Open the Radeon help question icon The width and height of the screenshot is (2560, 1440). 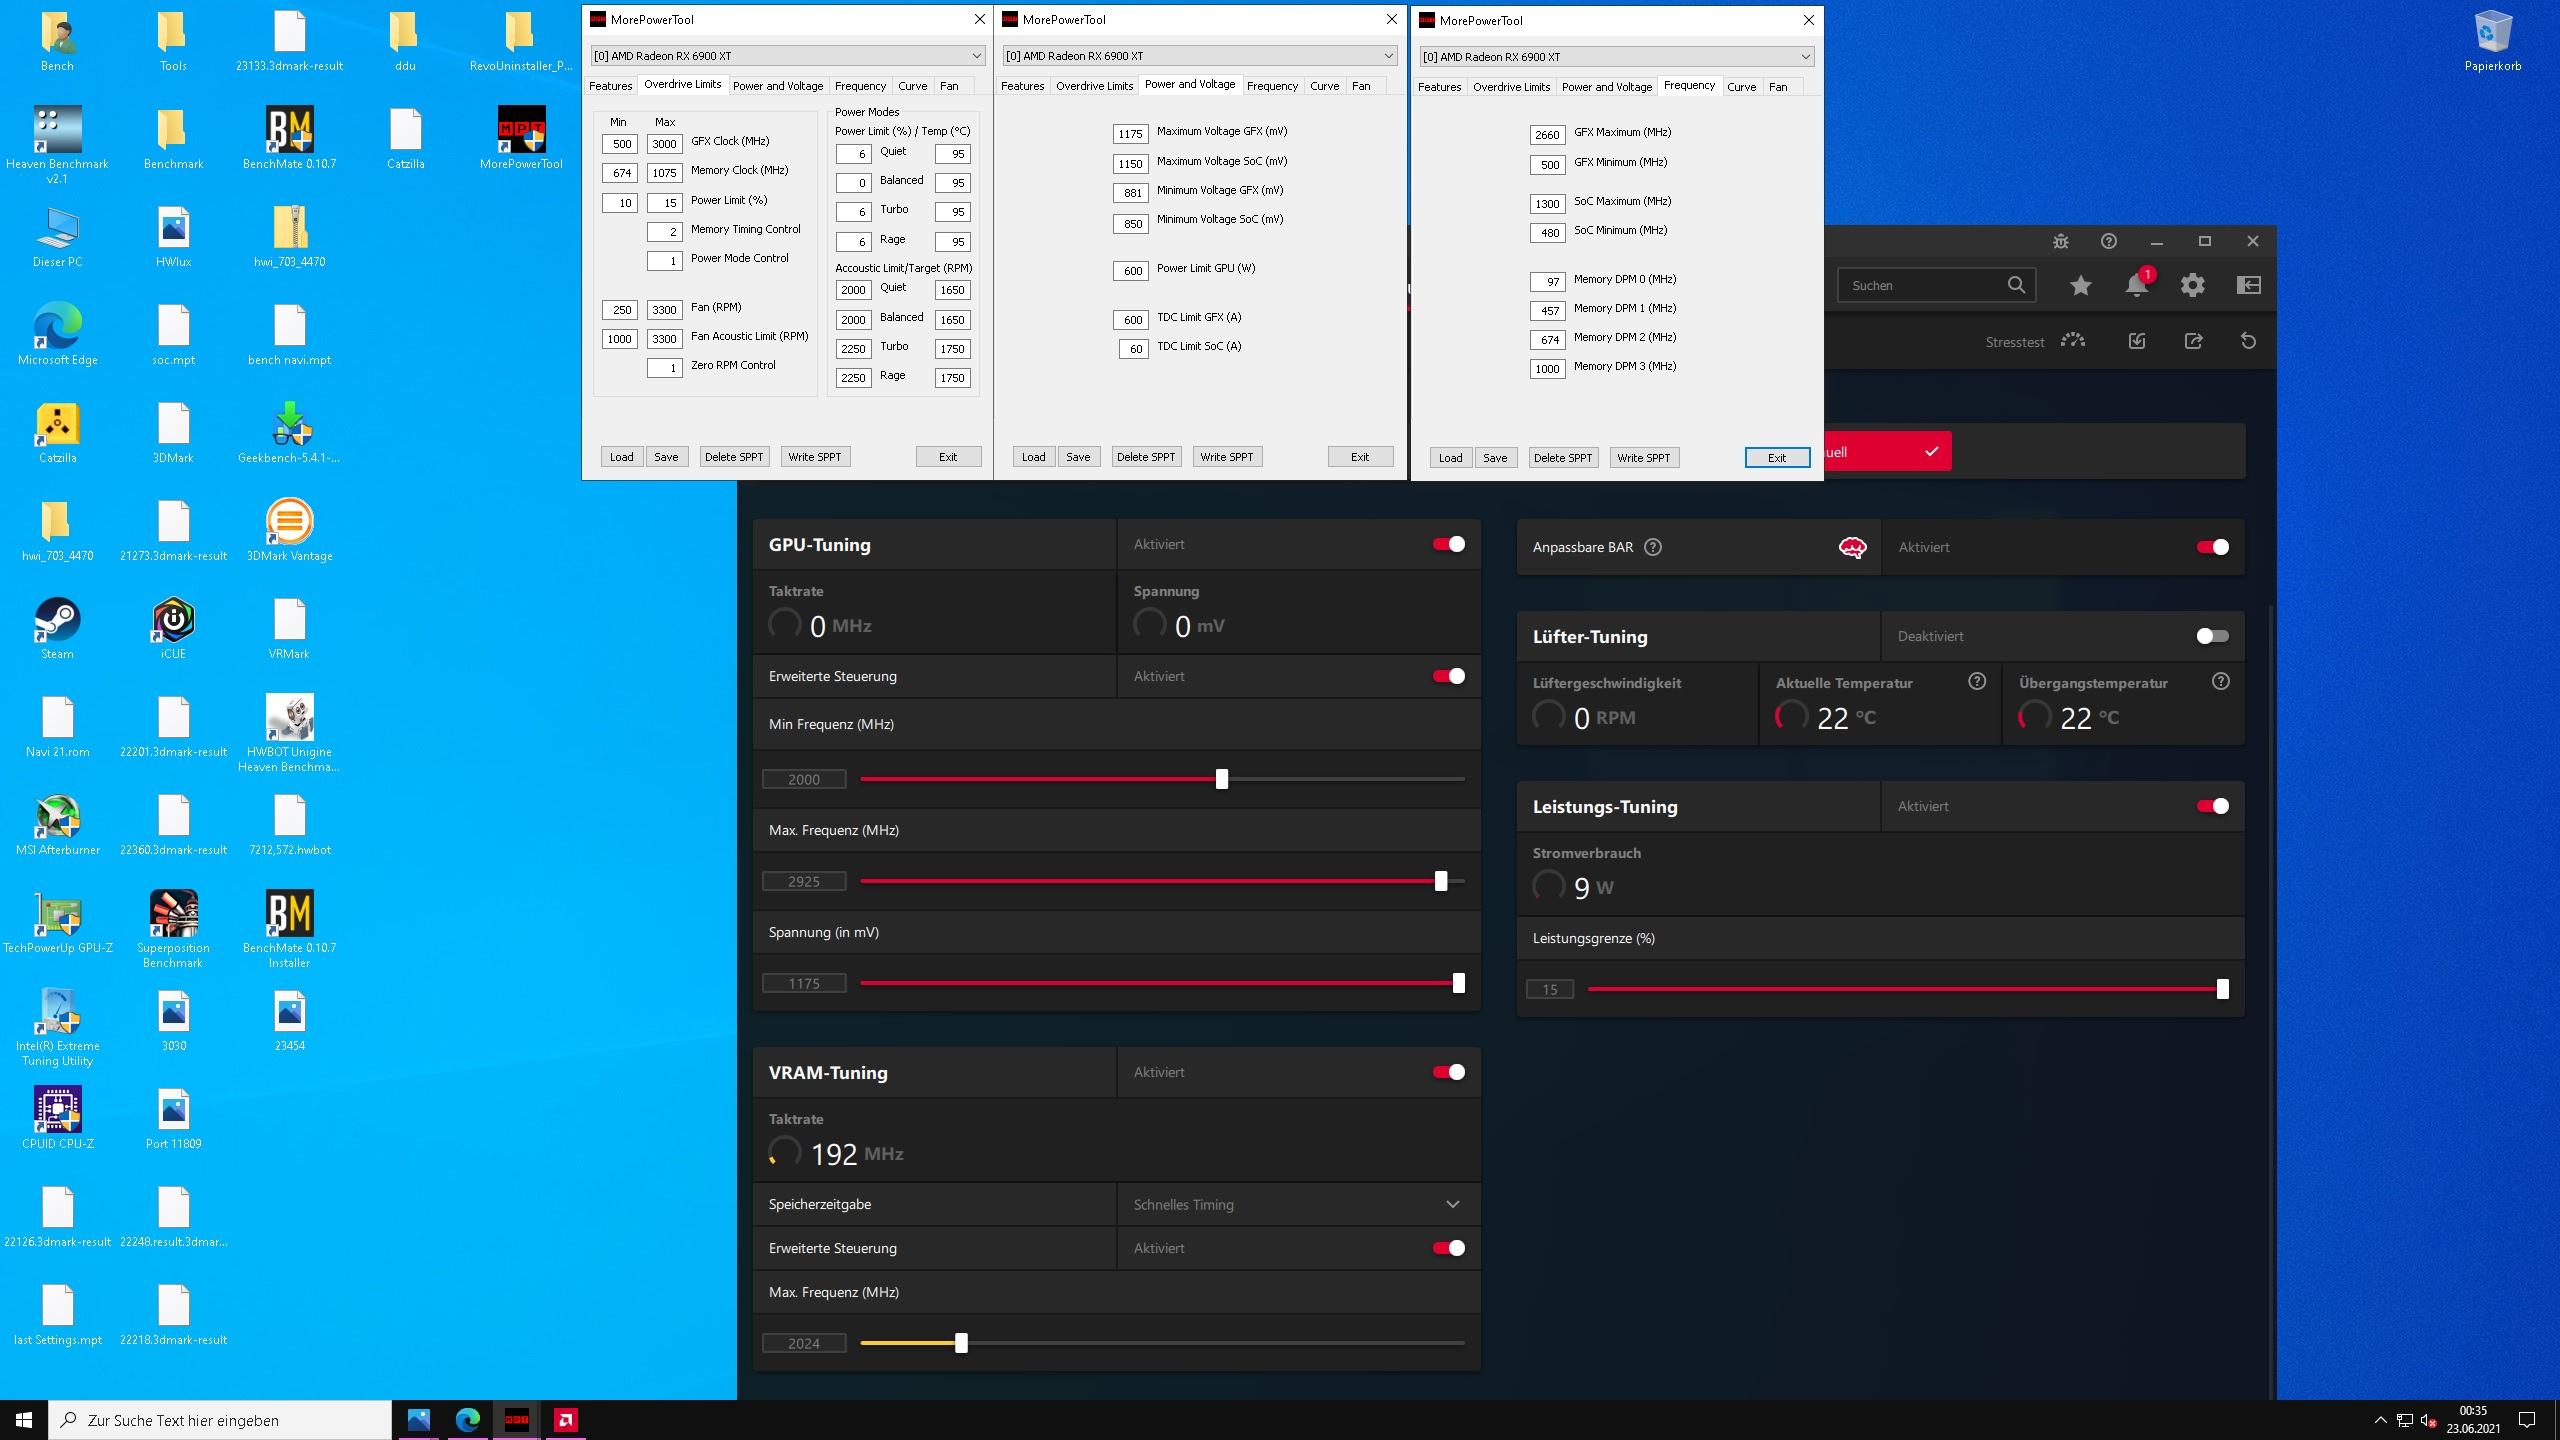(x=2108, y=241)
